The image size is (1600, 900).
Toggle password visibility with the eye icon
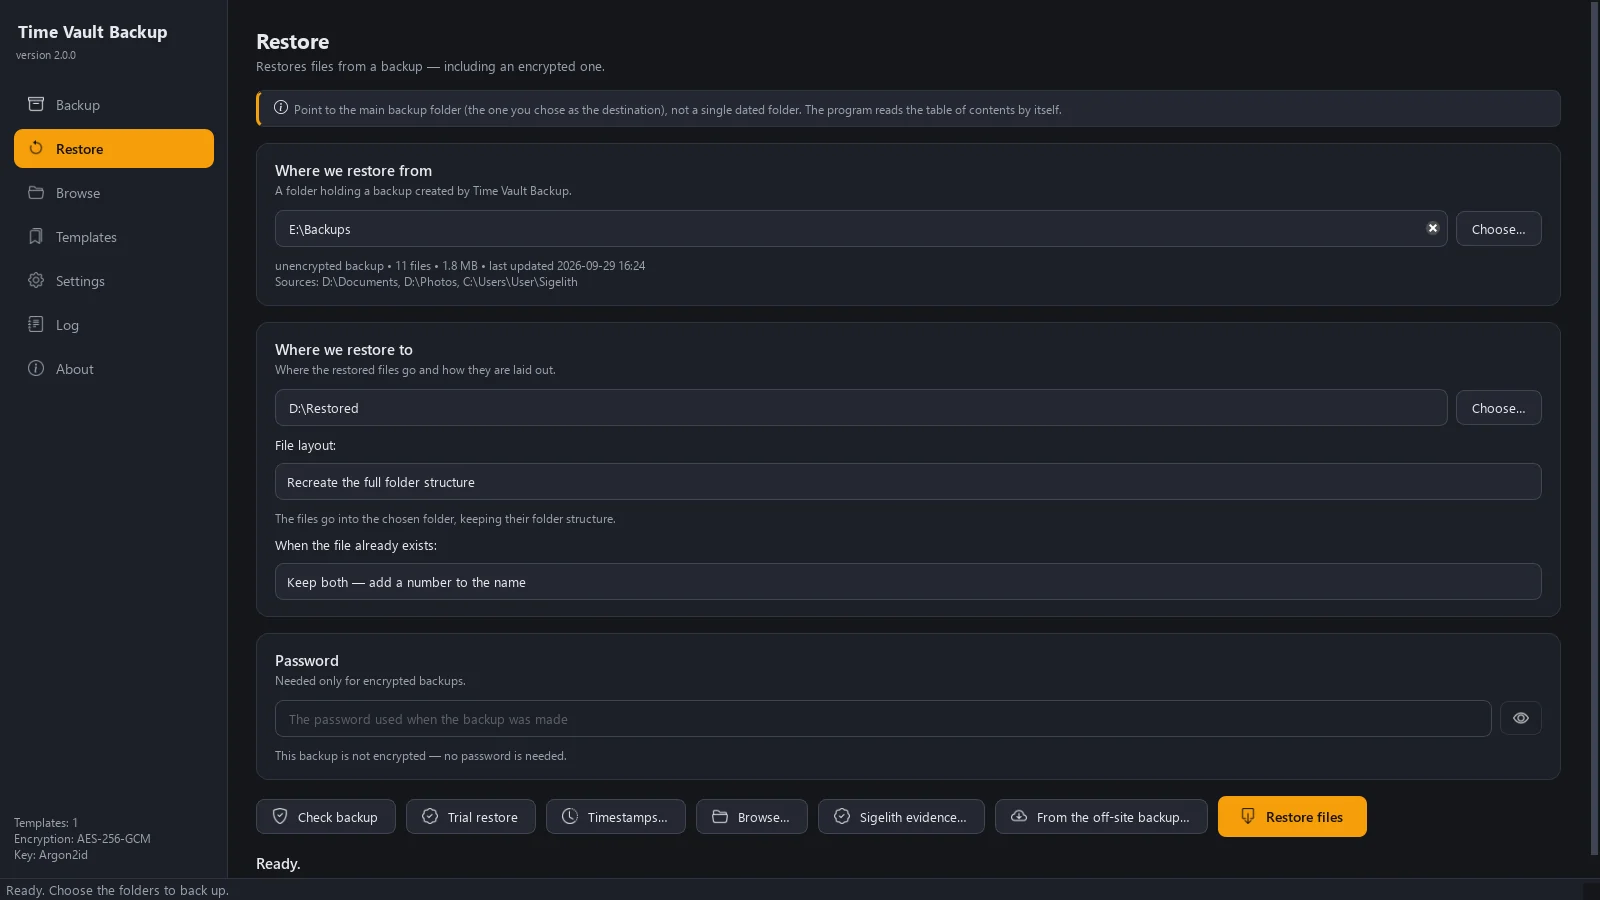1521,718
